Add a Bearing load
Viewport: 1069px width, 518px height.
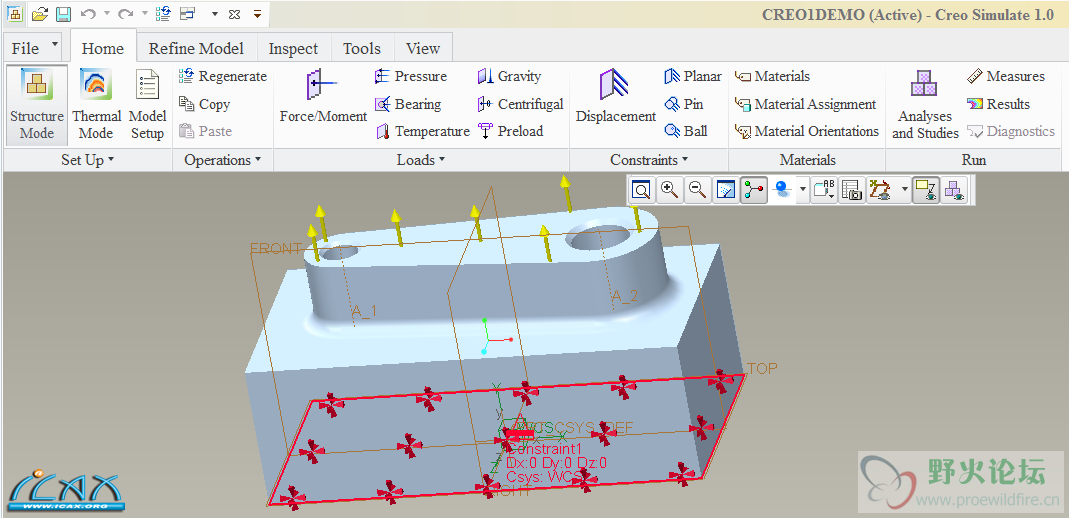pos(408,104)
